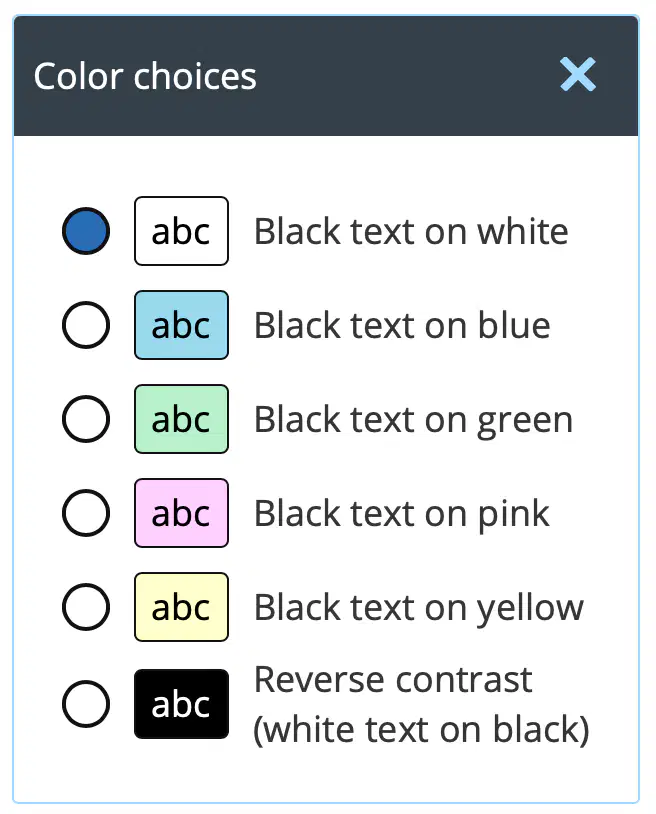Click the pink abc color swatch
Viewport: 656px width, 814px height.
point(181,513)
